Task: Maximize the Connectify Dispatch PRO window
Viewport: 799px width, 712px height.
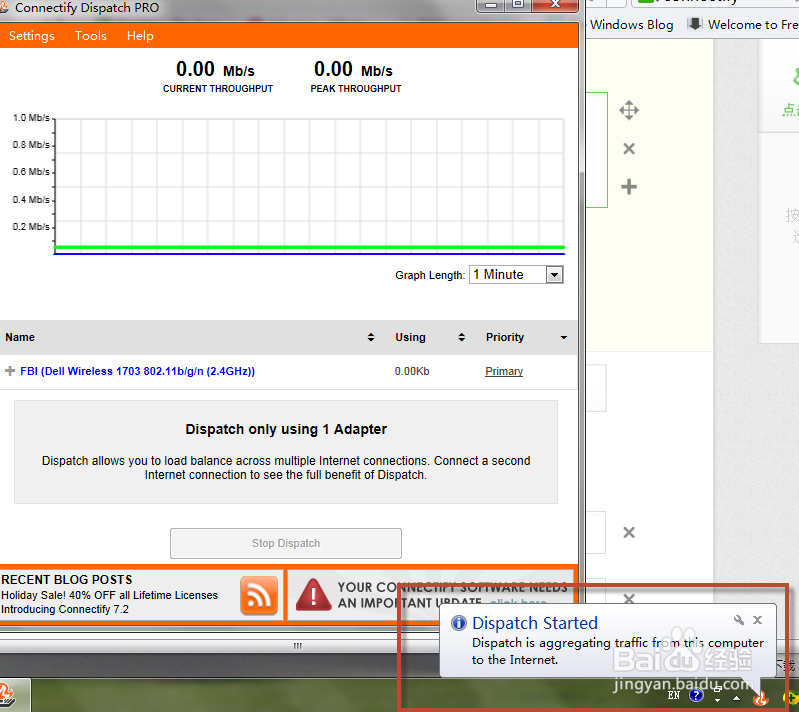Action: [x=518, y=5]
